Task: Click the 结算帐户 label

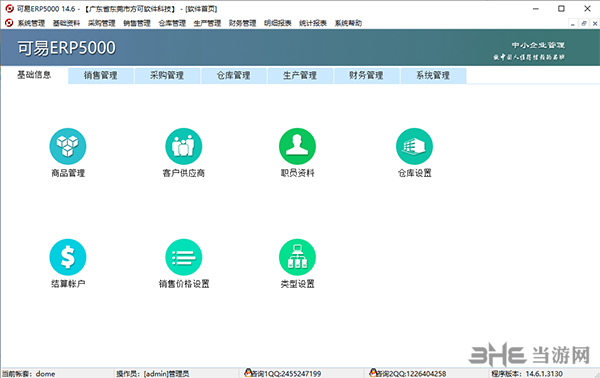Action: [x=68, y=284]
